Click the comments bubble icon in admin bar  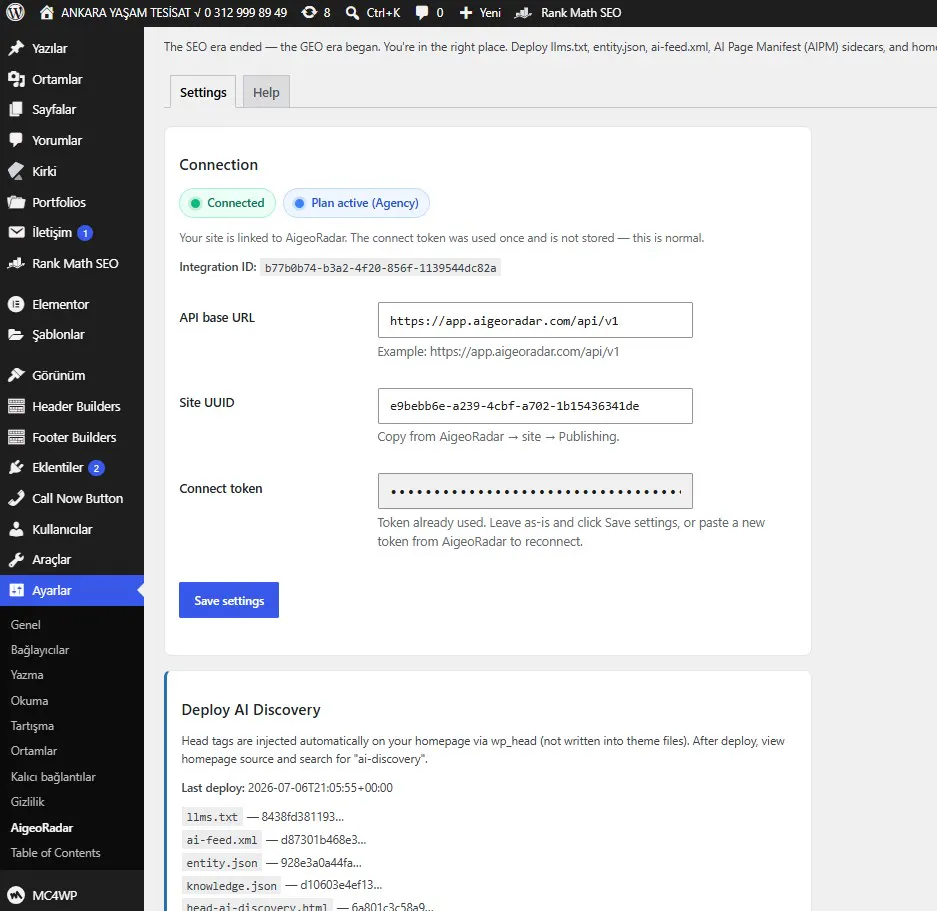coord(422,13)
